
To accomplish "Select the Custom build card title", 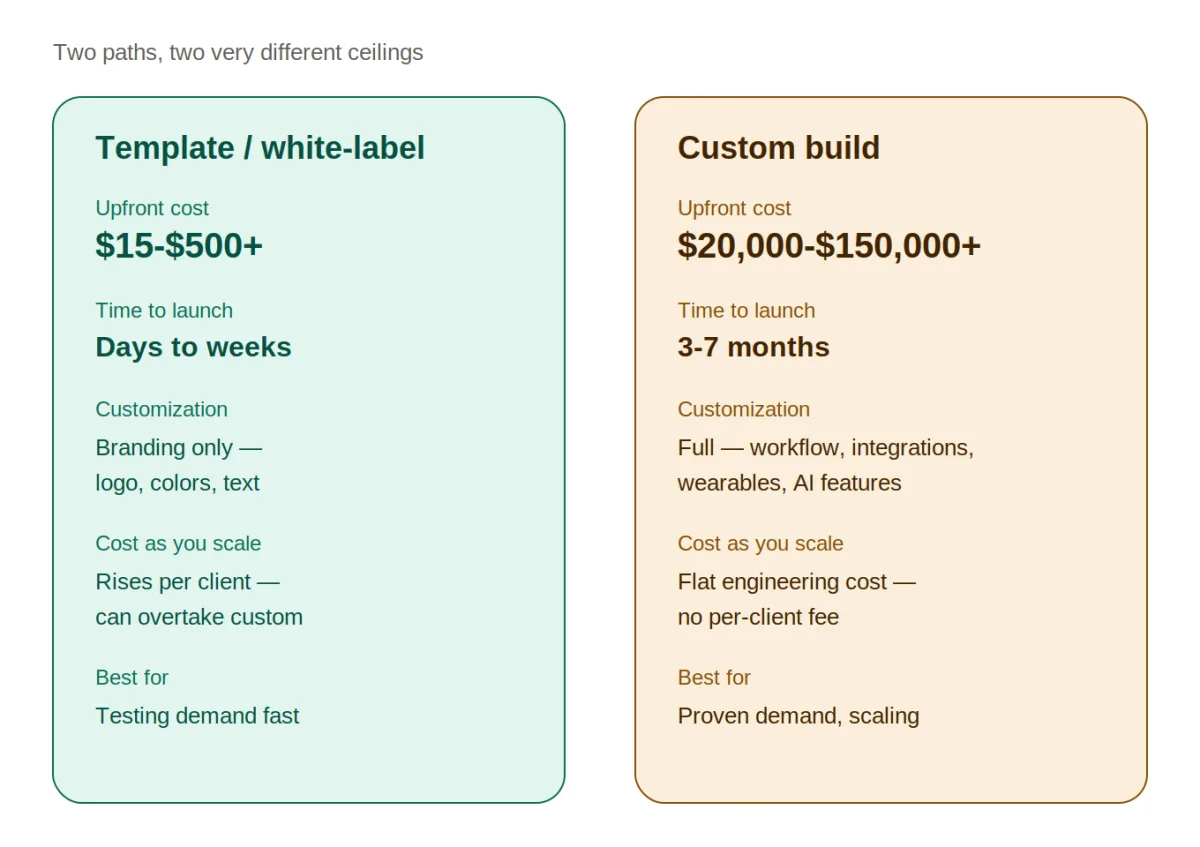I will point(779,148).
